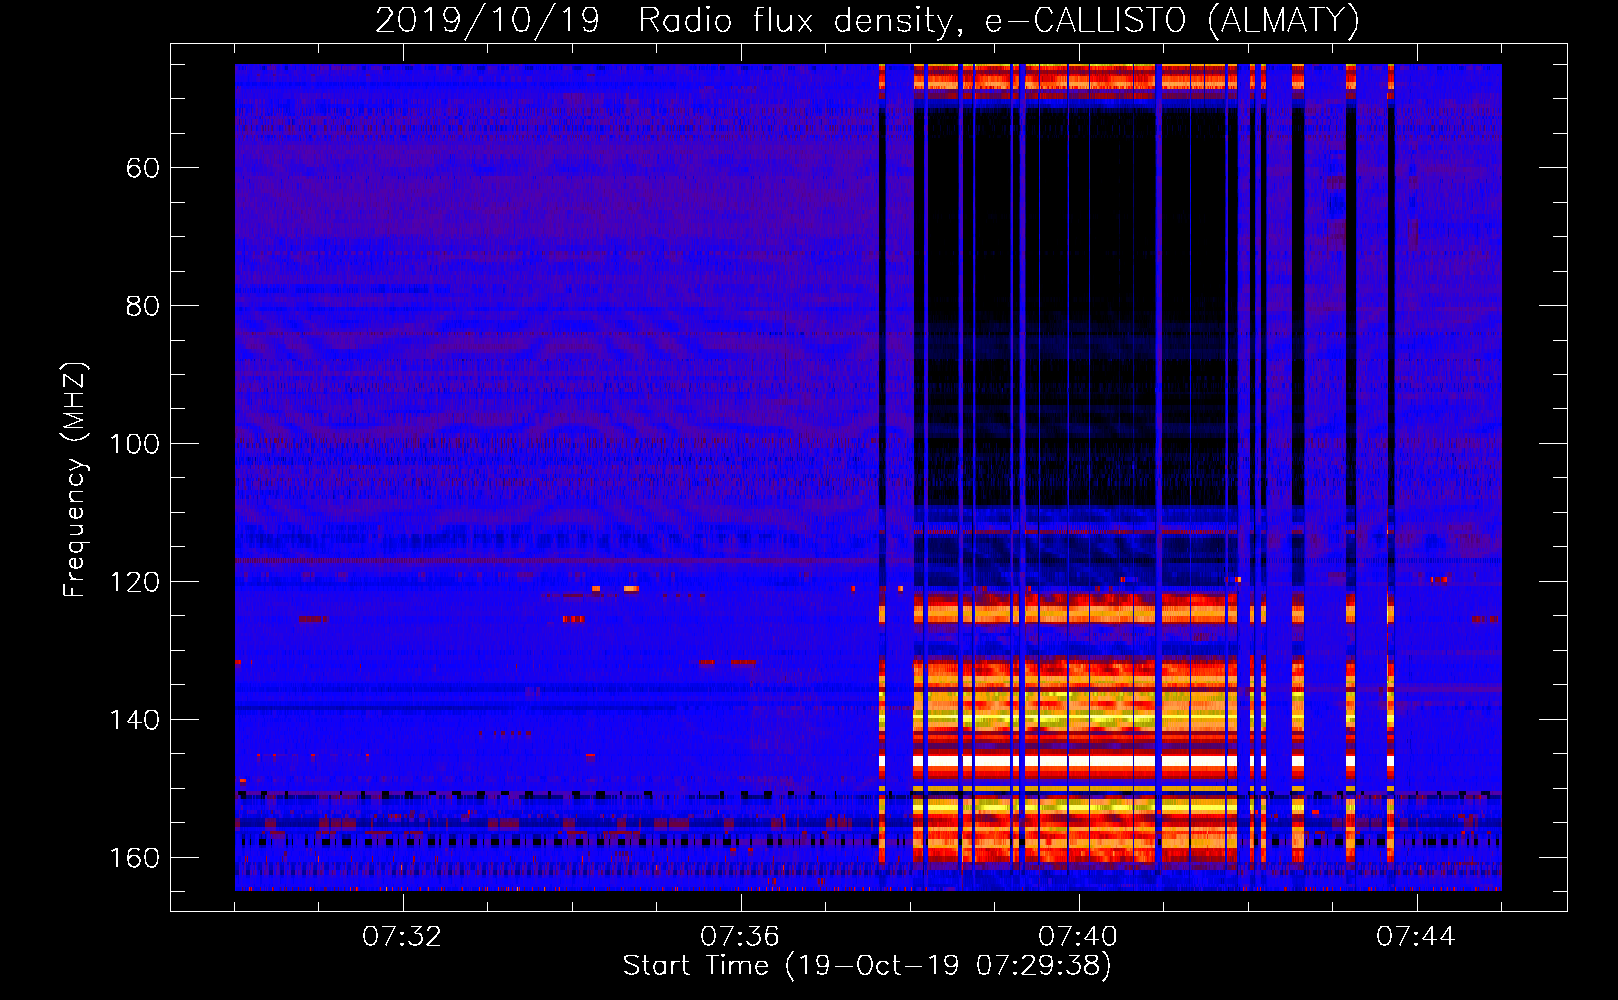Click the 07:44 time tick label
The image size is (1618, 1000).
coord(1416,937)
